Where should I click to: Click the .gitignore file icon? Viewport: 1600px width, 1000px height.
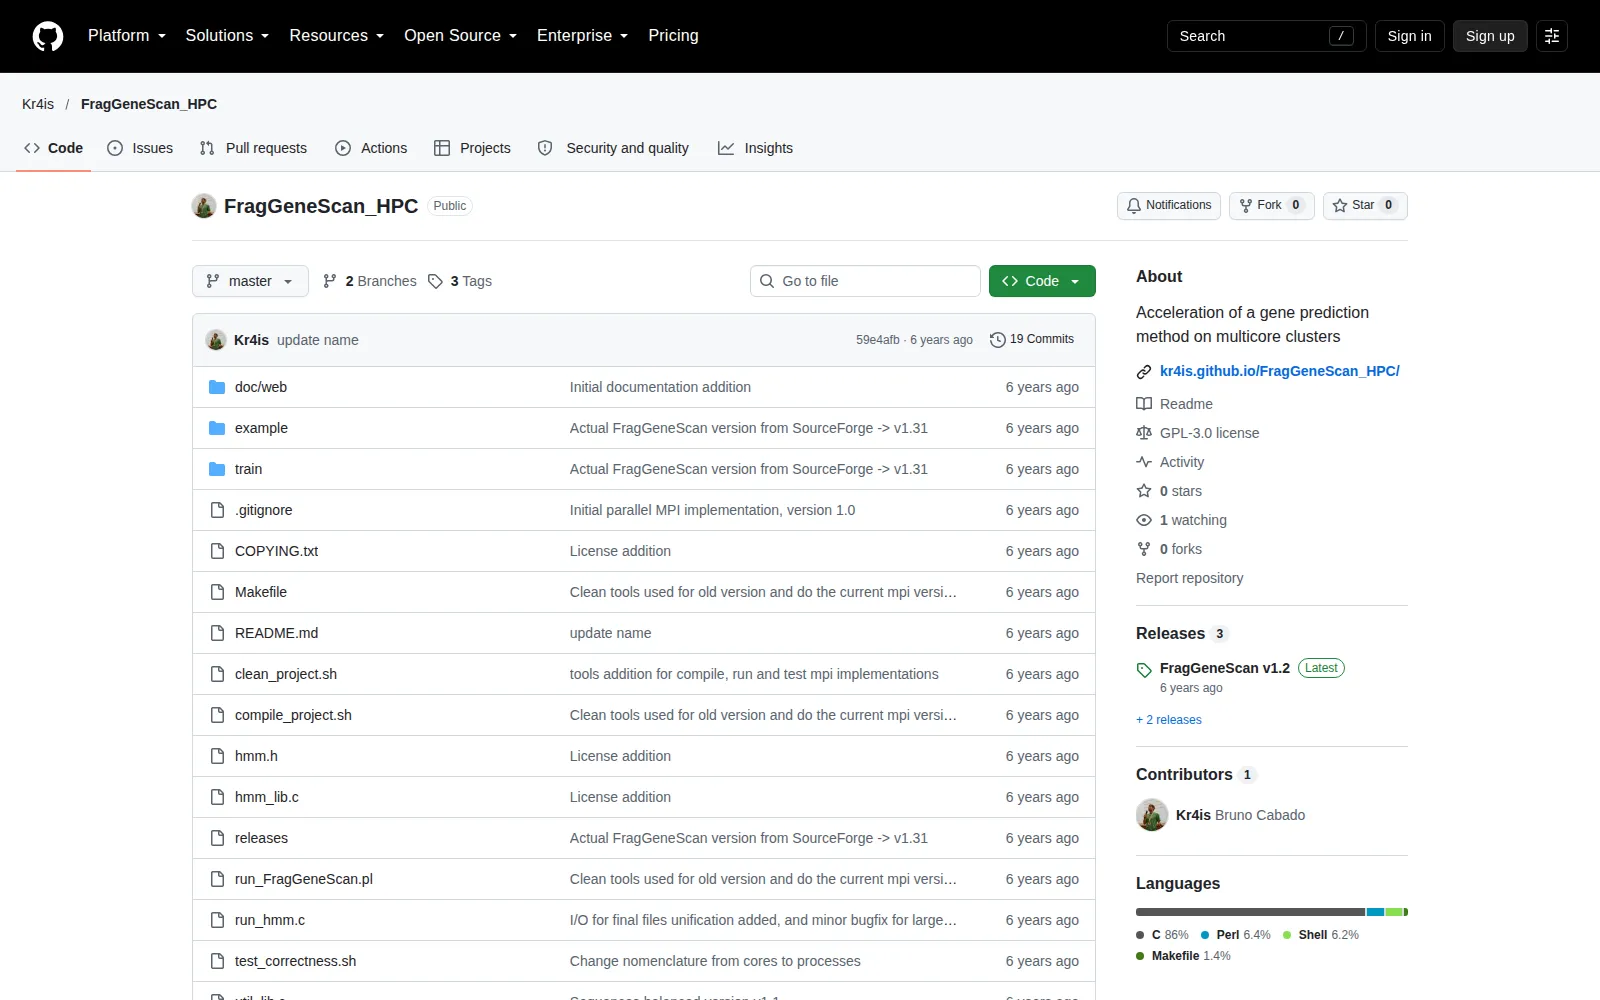click(x=217, y=510)
